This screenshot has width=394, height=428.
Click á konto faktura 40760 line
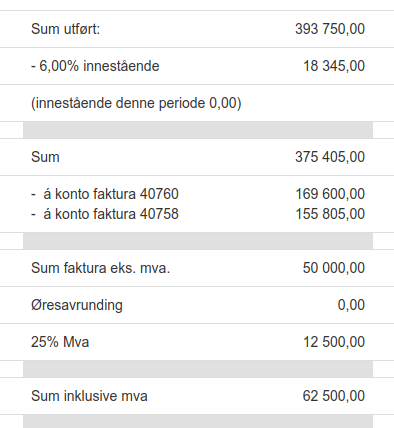(x=105, y=194)
